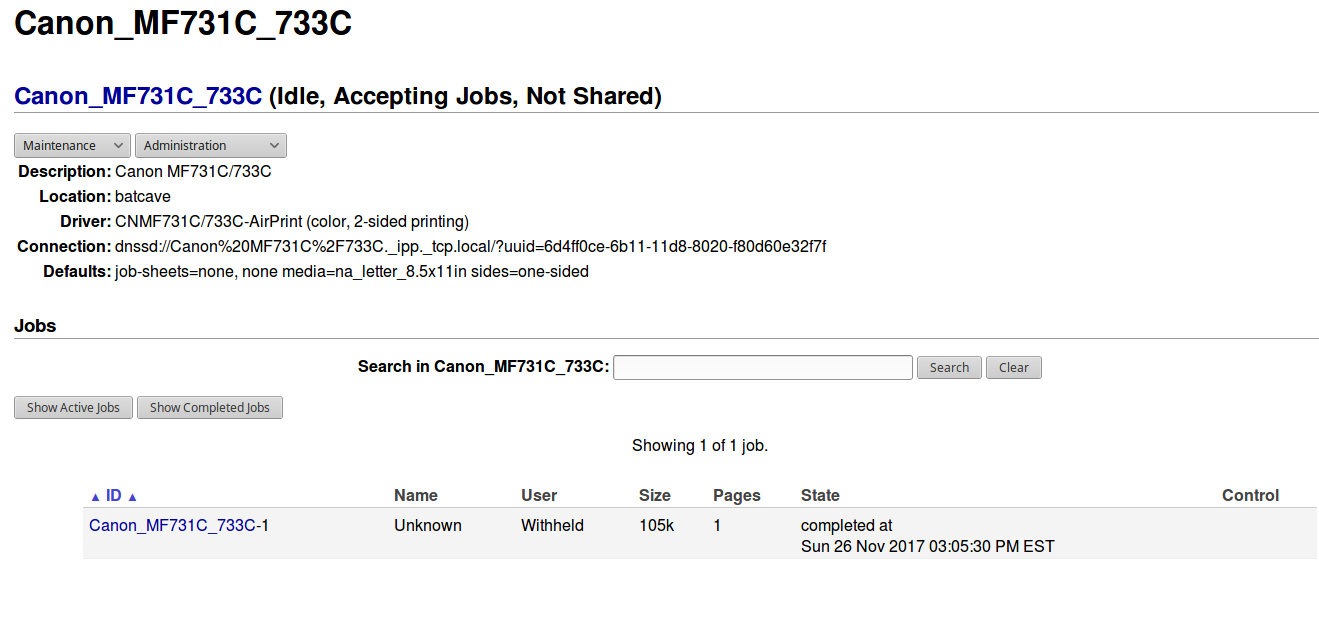Show Active Jobs
Viewport: 1319px width, 626px height.
73,408
